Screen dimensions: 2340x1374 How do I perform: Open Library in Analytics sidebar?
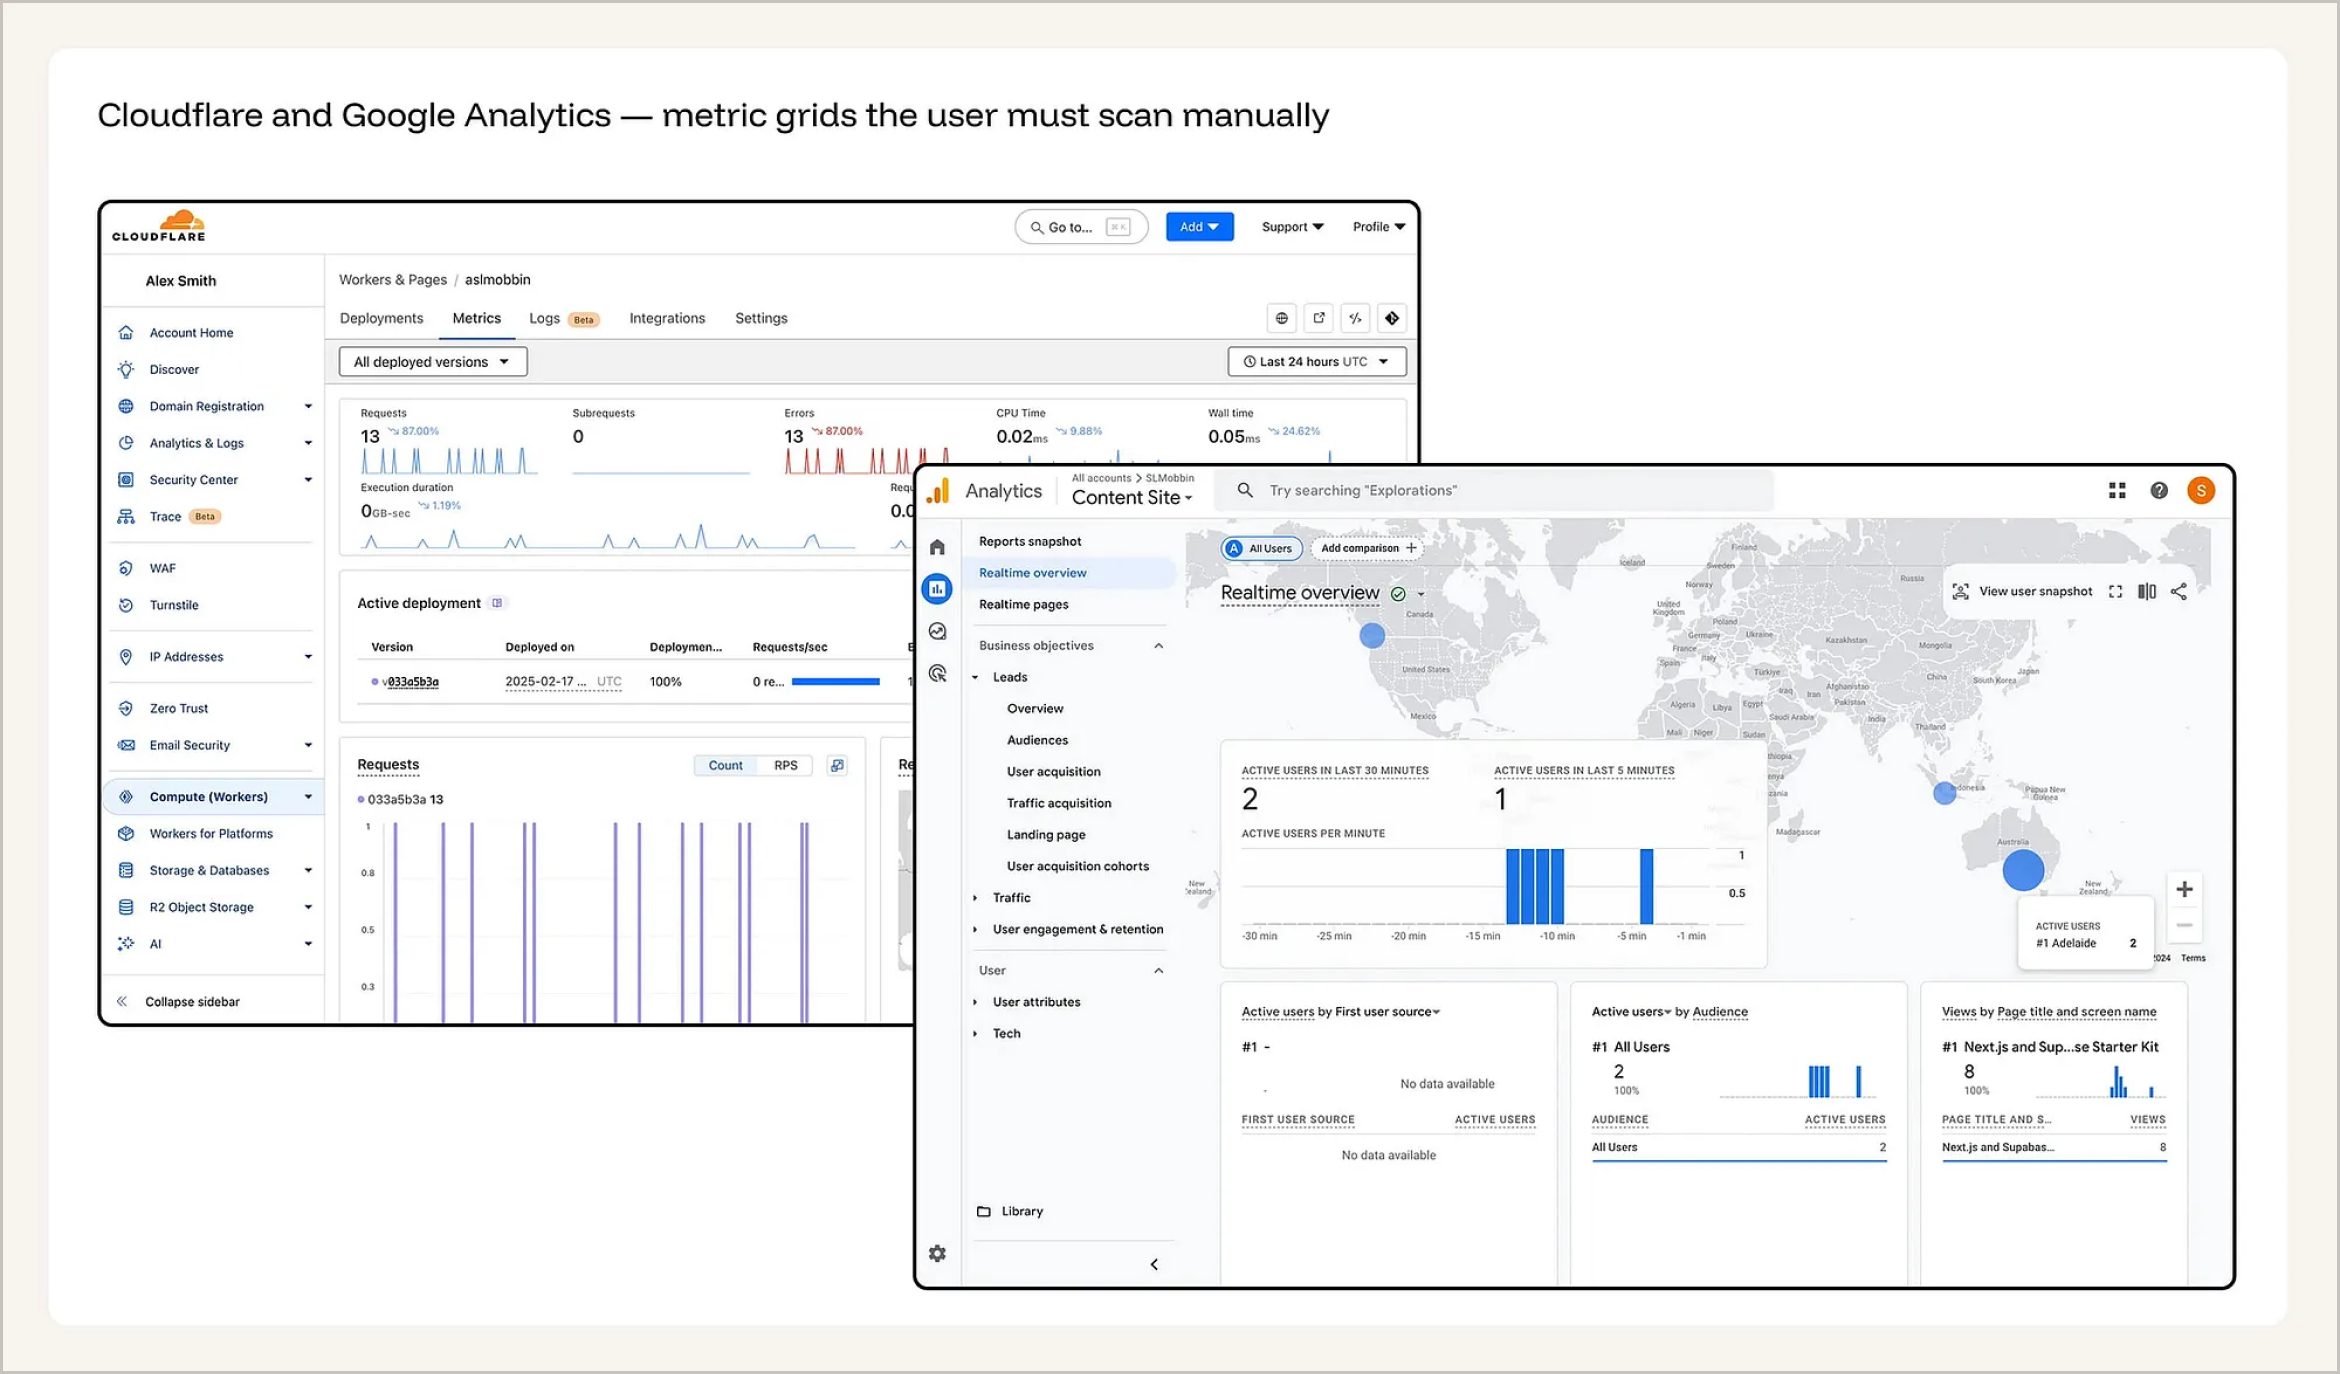point(1010,1211)
